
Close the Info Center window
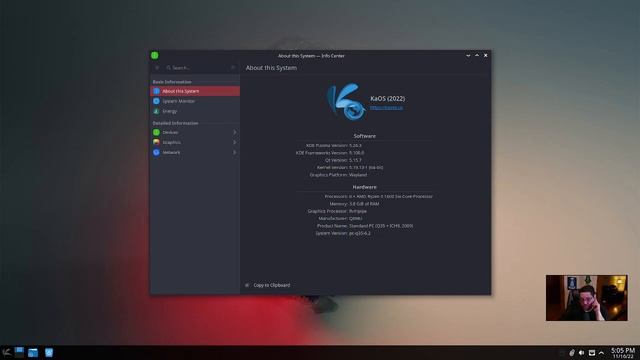[485, 56]
